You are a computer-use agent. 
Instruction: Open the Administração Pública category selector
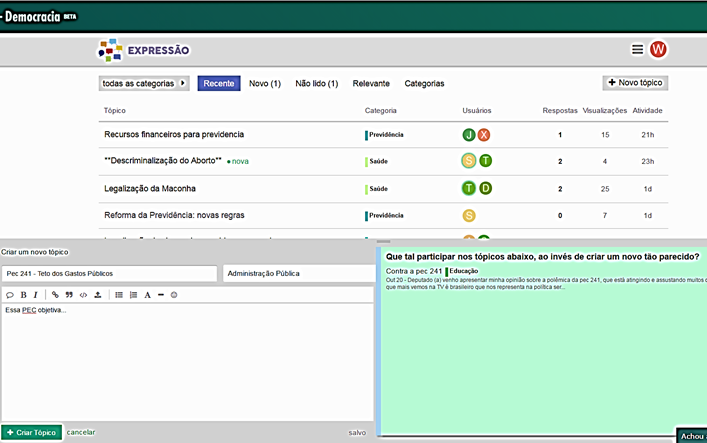tap(297, 273)
